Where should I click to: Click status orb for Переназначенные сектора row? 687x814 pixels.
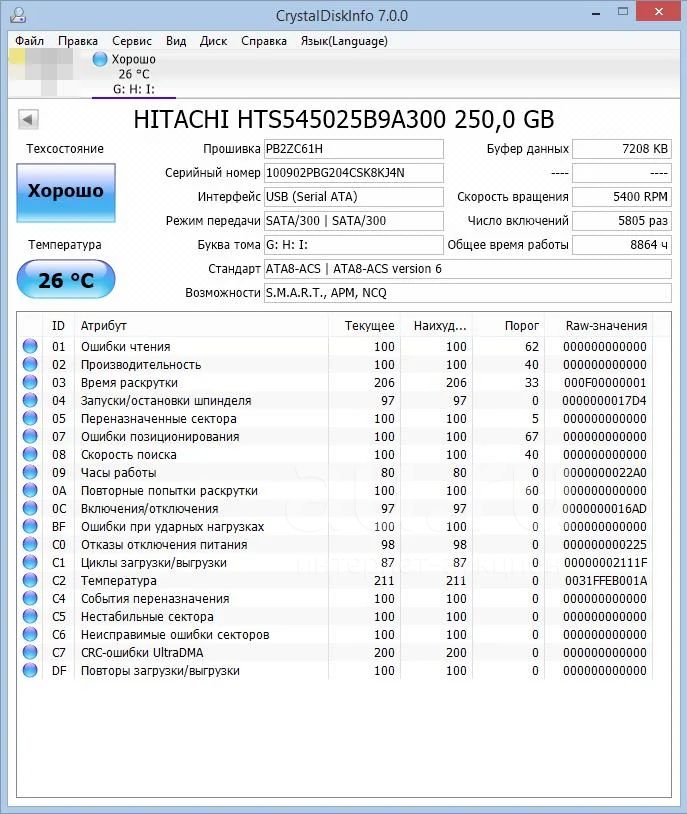[x=30, y=418]
